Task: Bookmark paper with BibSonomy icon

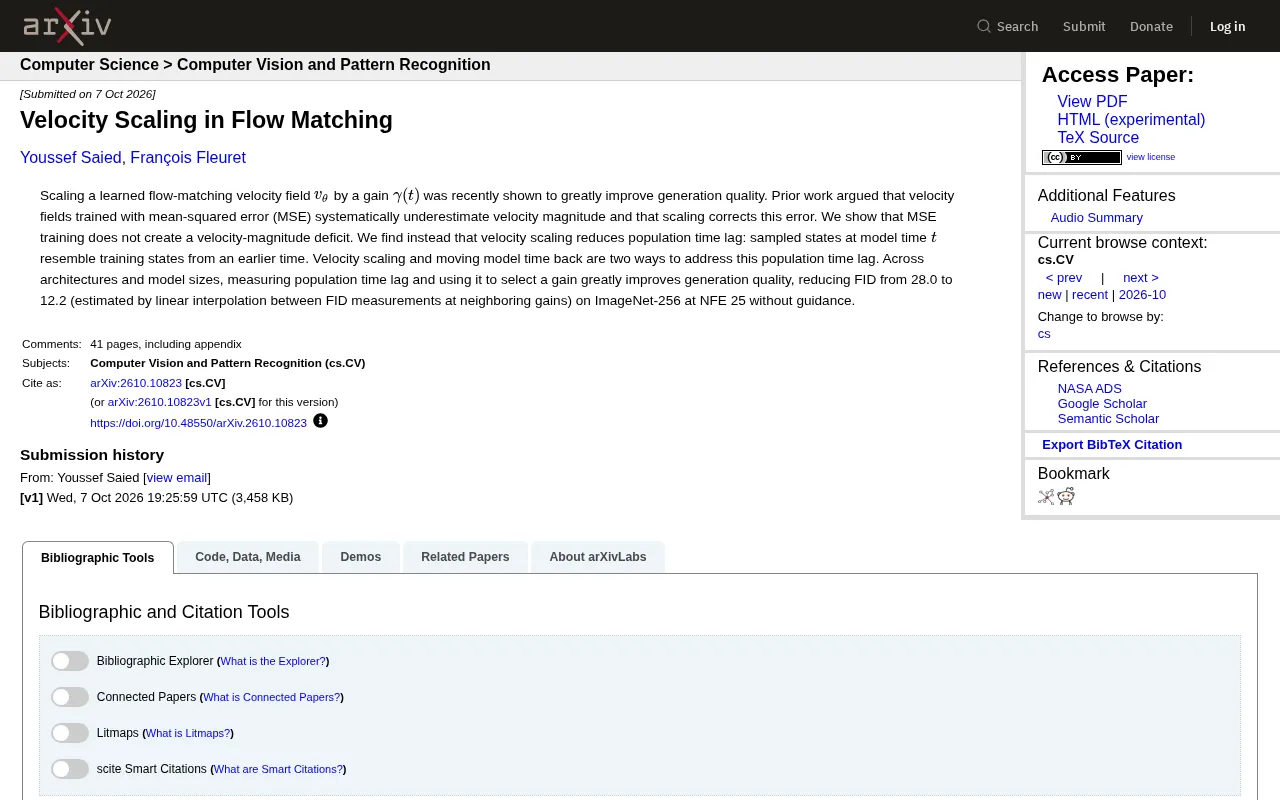Action: click(x=1046, y=496)
